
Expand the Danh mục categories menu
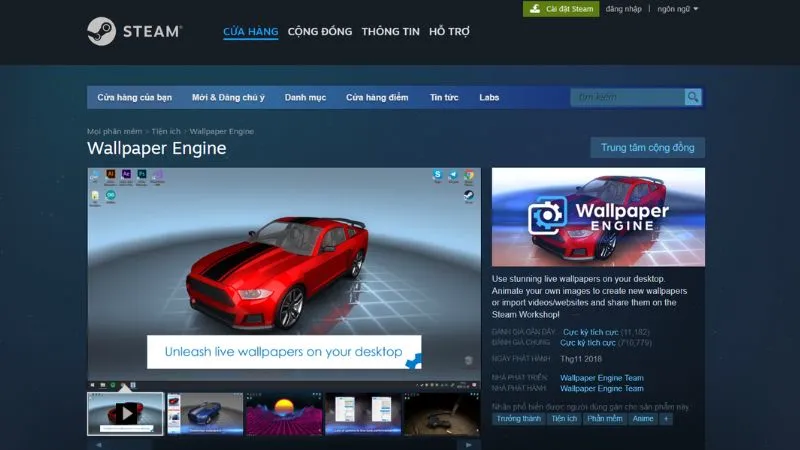(305, 97)
